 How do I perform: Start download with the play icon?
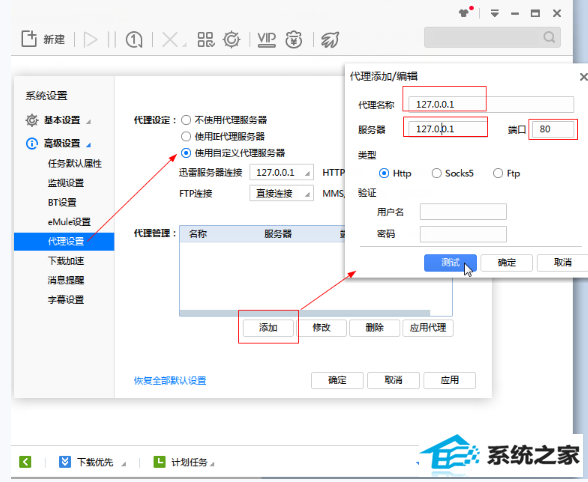[x=91, y=39]
